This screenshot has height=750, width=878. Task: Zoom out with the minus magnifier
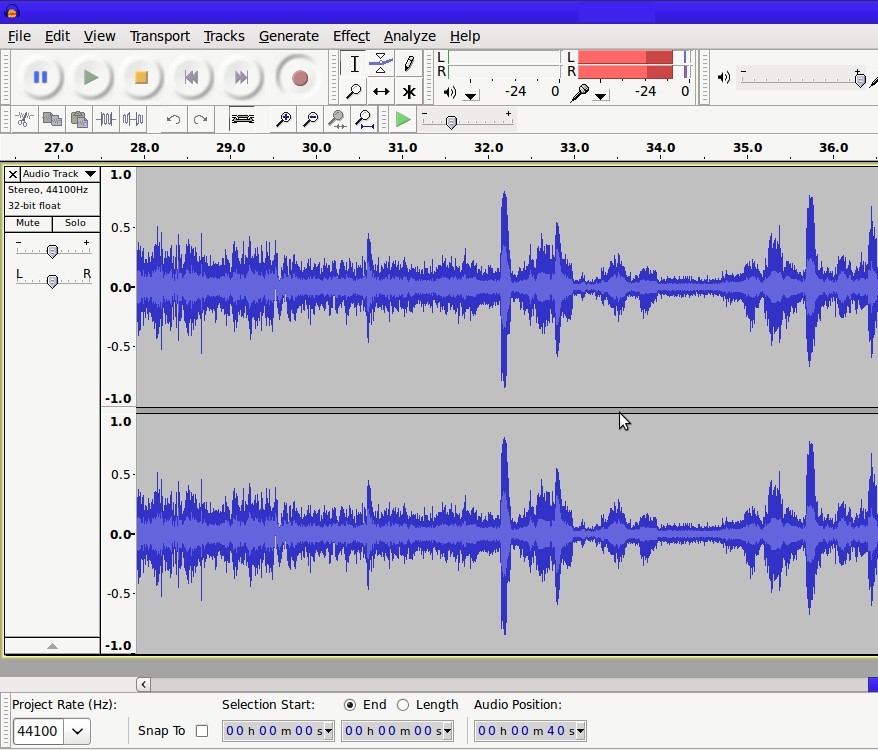(310, 119)
